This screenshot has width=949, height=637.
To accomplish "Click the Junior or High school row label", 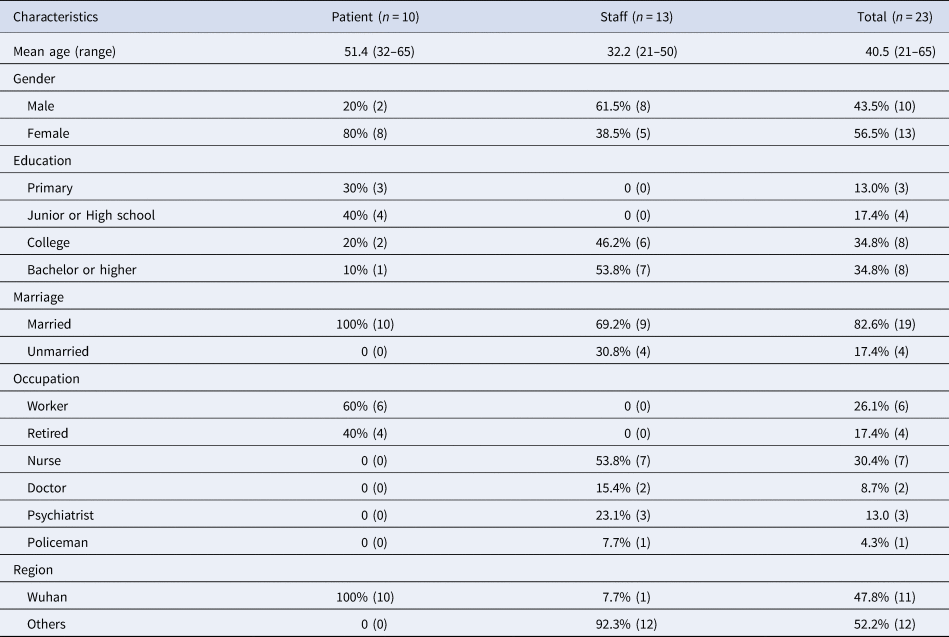I will (x=91, y=215).
